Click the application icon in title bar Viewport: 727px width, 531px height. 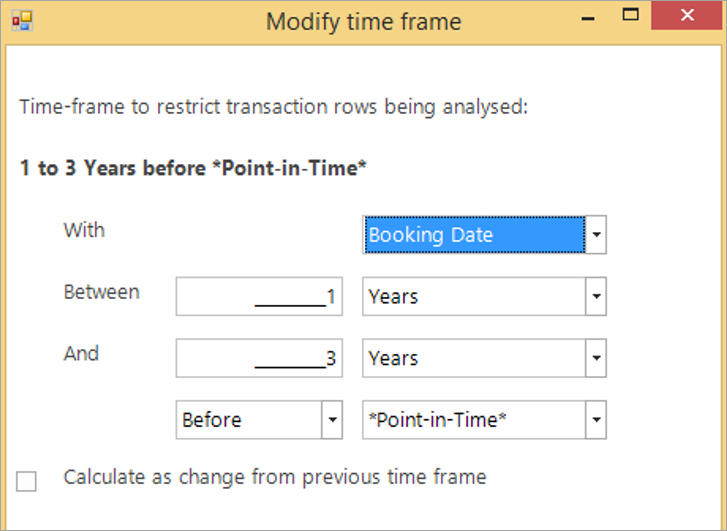(x=22, y=21)
